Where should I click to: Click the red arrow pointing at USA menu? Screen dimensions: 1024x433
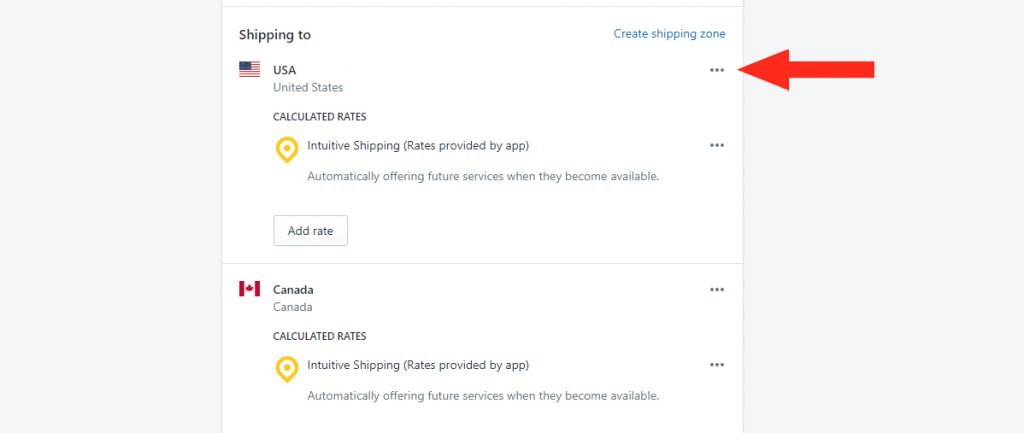(806, 69)
